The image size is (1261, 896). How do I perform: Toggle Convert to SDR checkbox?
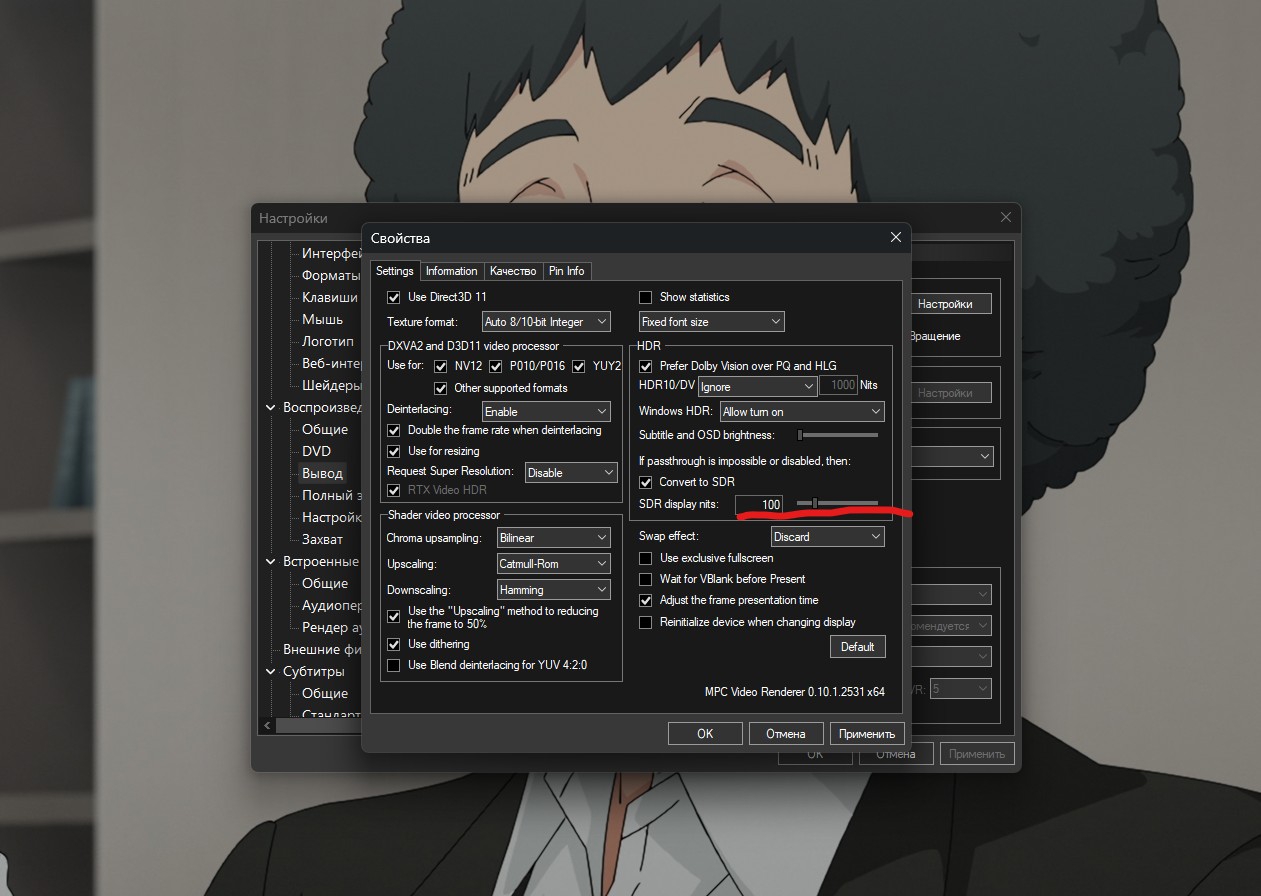[645, 482]
